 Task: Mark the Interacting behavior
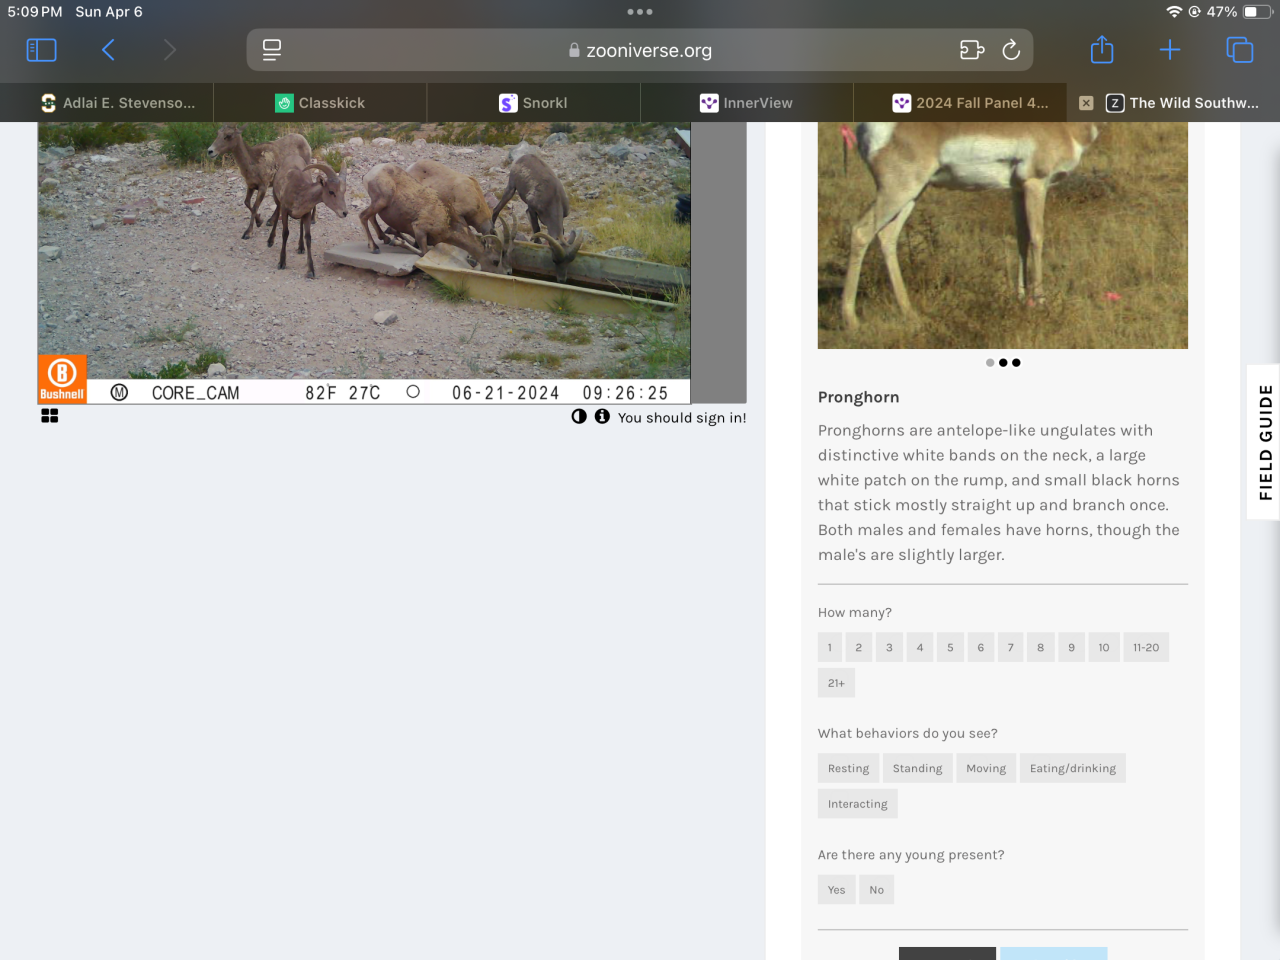(858, 804)
